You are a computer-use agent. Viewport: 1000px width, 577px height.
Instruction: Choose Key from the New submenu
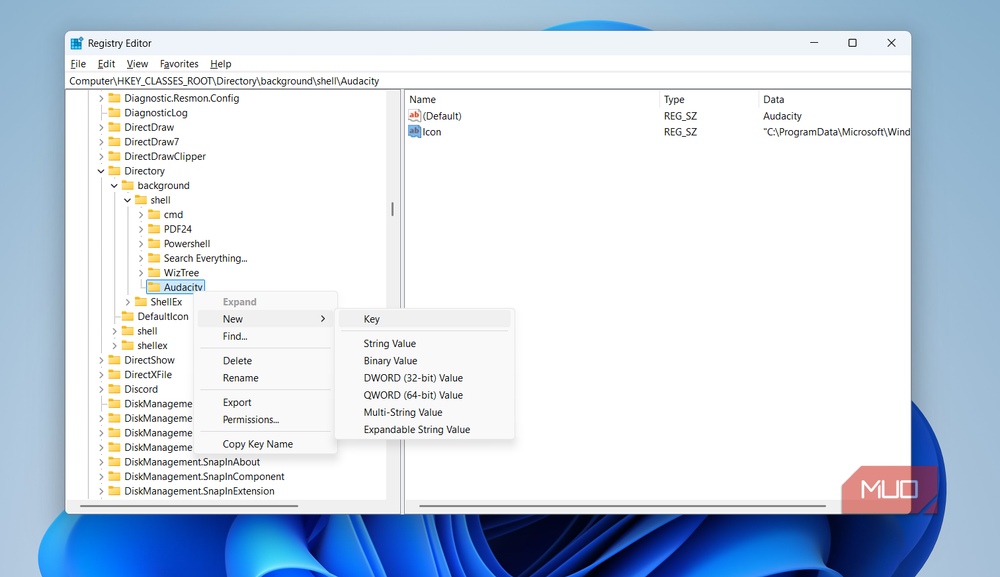pyautogui.click(x=425, y=319)
